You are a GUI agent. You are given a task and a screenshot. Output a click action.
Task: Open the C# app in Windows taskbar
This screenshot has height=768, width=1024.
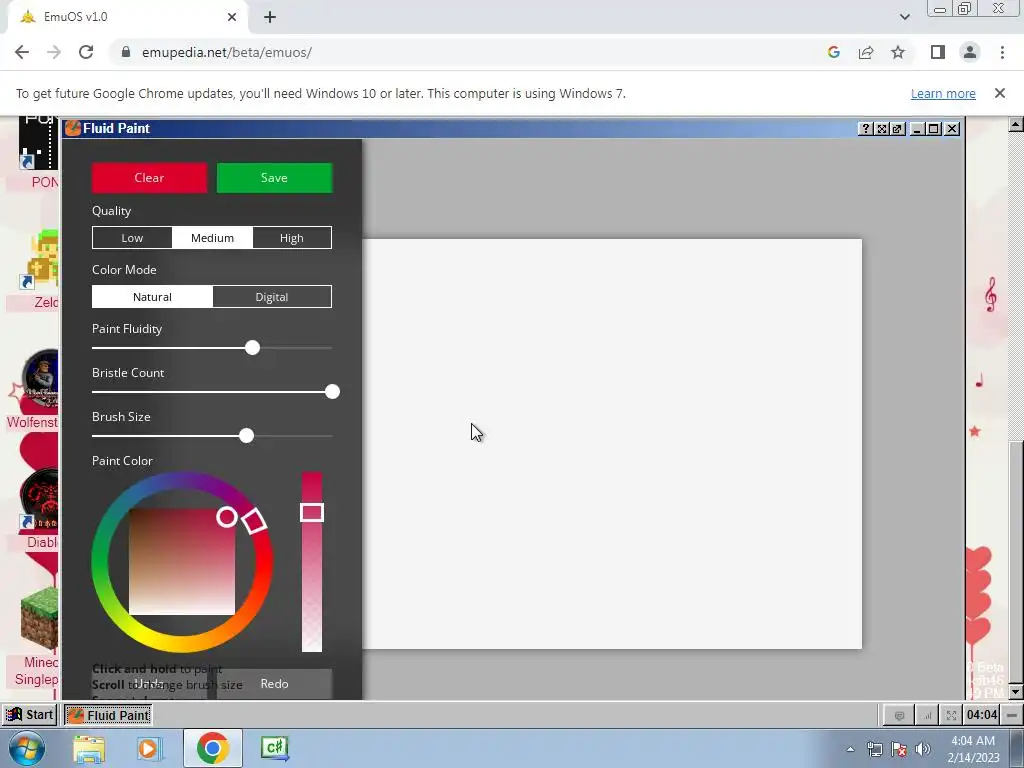tap(274, 748)
